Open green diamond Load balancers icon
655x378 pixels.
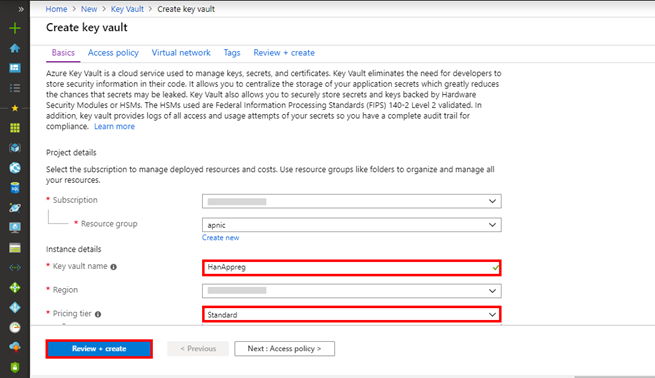coord(15,287)
